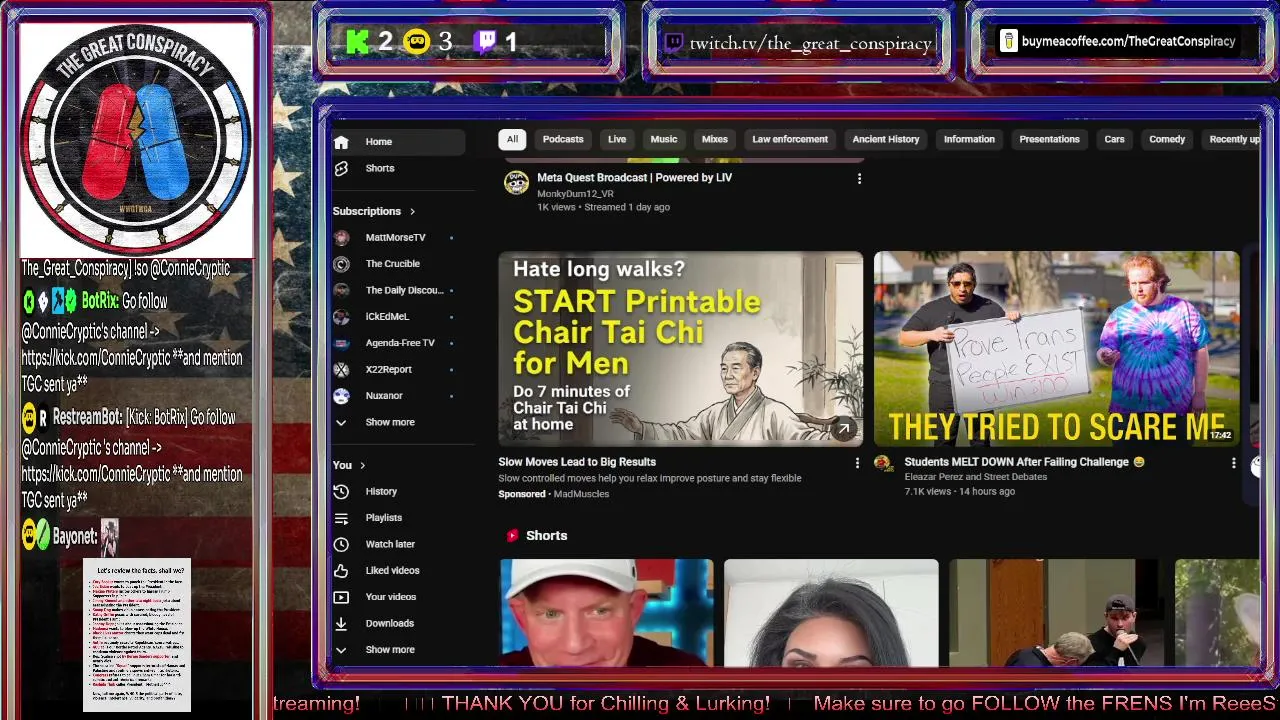Select the Recently uploaded filter chip
Screen dimensions: 1280x720
[x=1232, y=140]
